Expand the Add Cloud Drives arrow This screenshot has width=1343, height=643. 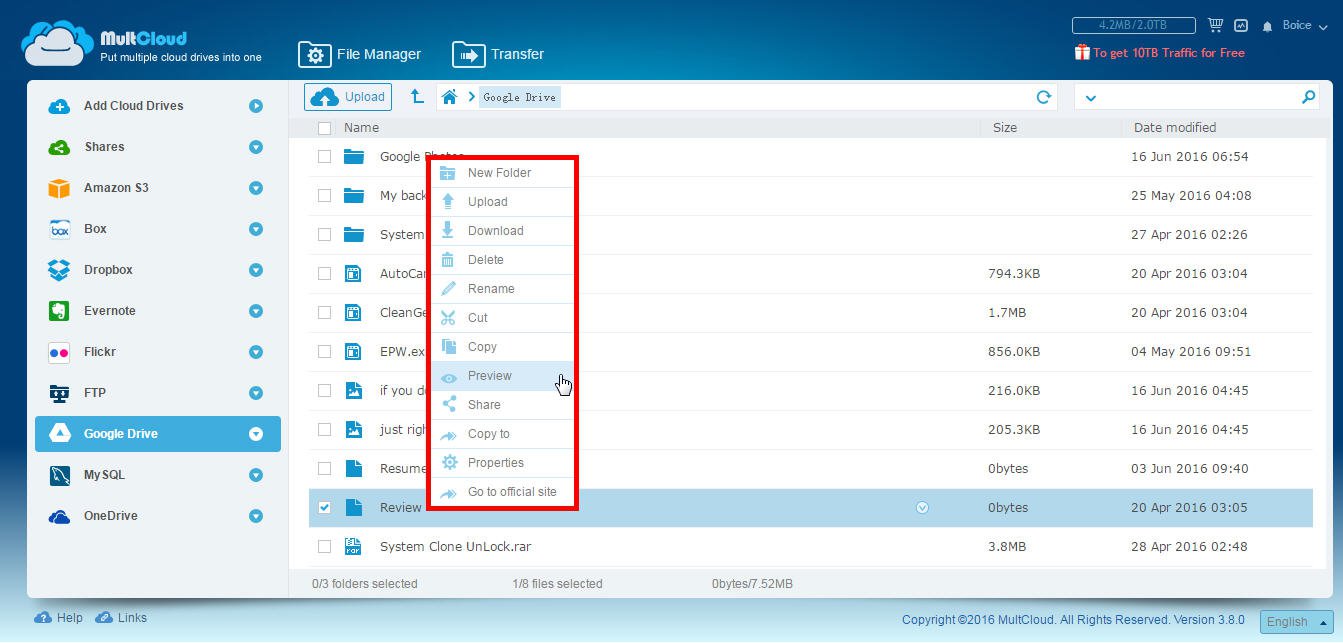(x=256, y=106)
